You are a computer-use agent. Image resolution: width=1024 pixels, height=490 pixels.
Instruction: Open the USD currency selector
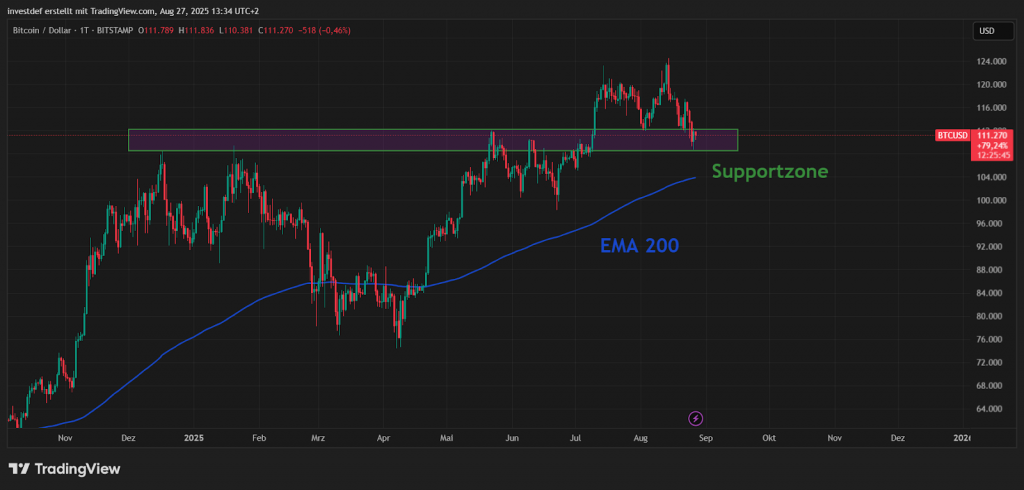click(x=986, y=31)
